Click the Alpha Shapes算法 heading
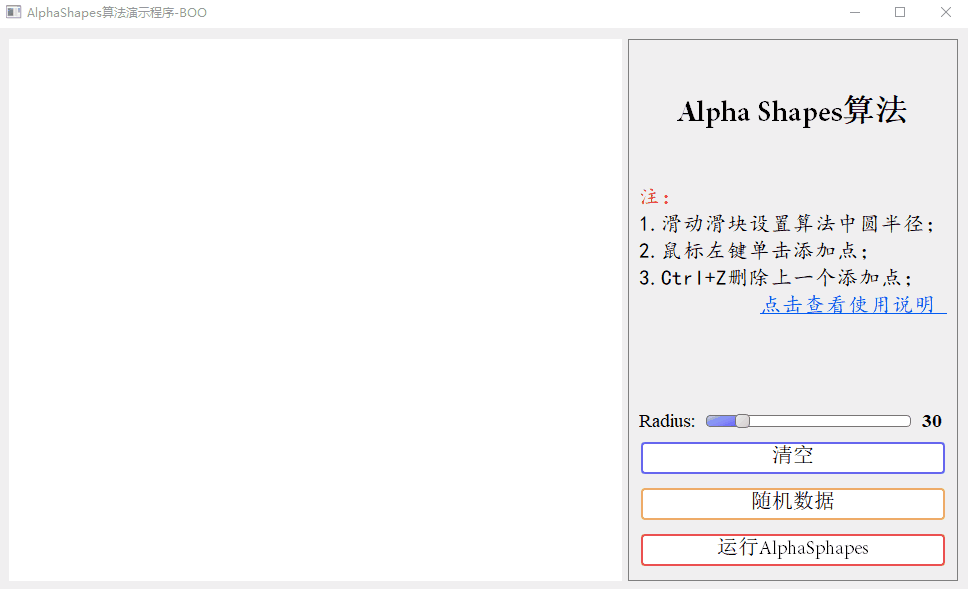968x589 pixels. [x=792, y=111]
